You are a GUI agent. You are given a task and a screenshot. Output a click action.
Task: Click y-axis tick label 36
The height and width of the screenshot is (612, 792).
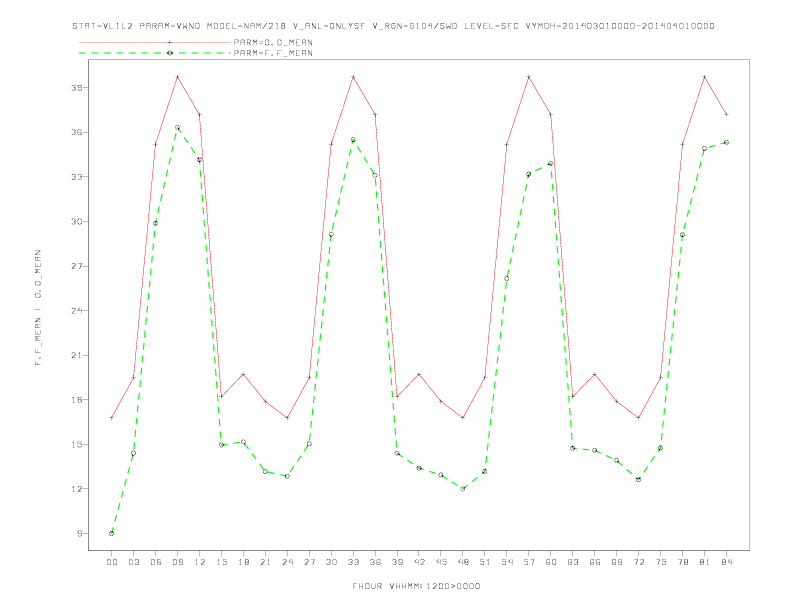coord(77,132)
